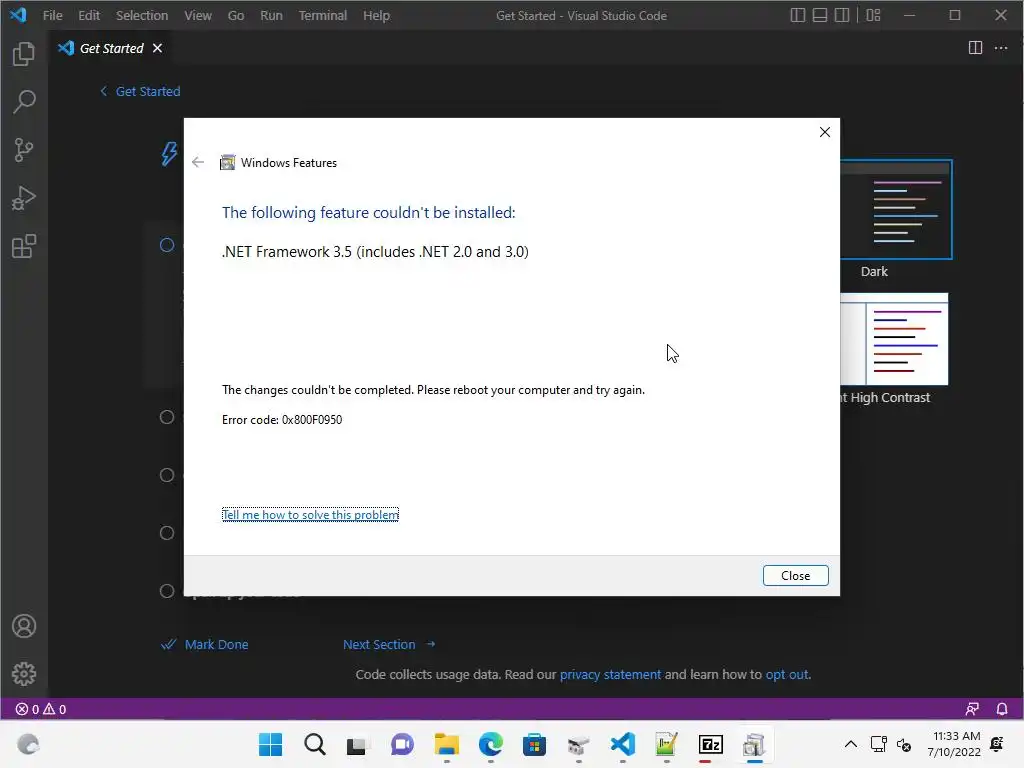Open the Manage gear icon

point(24,673)
